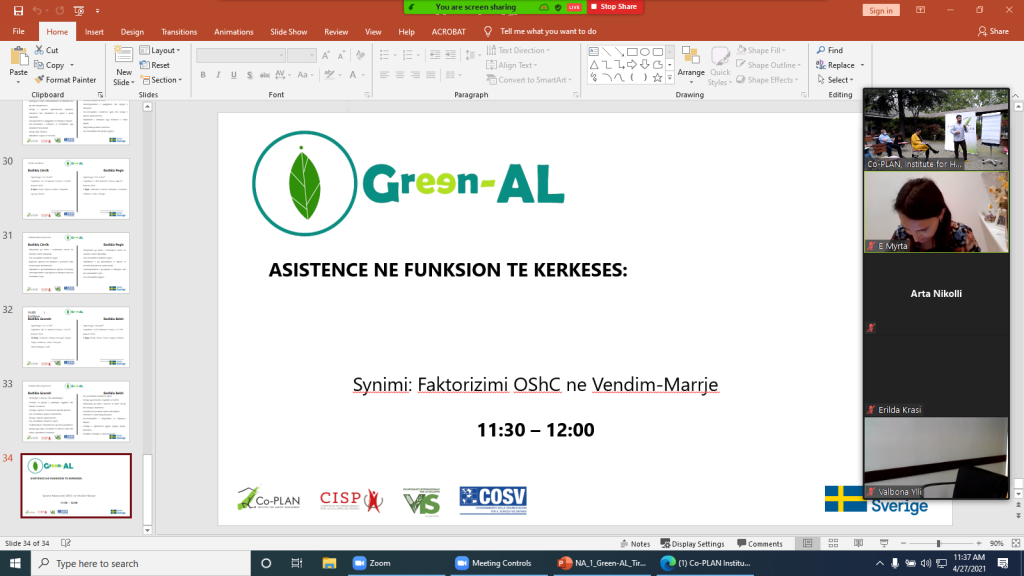Toggle text Shadow formatting
Image resolution: width=1024 pixels, height=576 pixels.
(249, 75)
